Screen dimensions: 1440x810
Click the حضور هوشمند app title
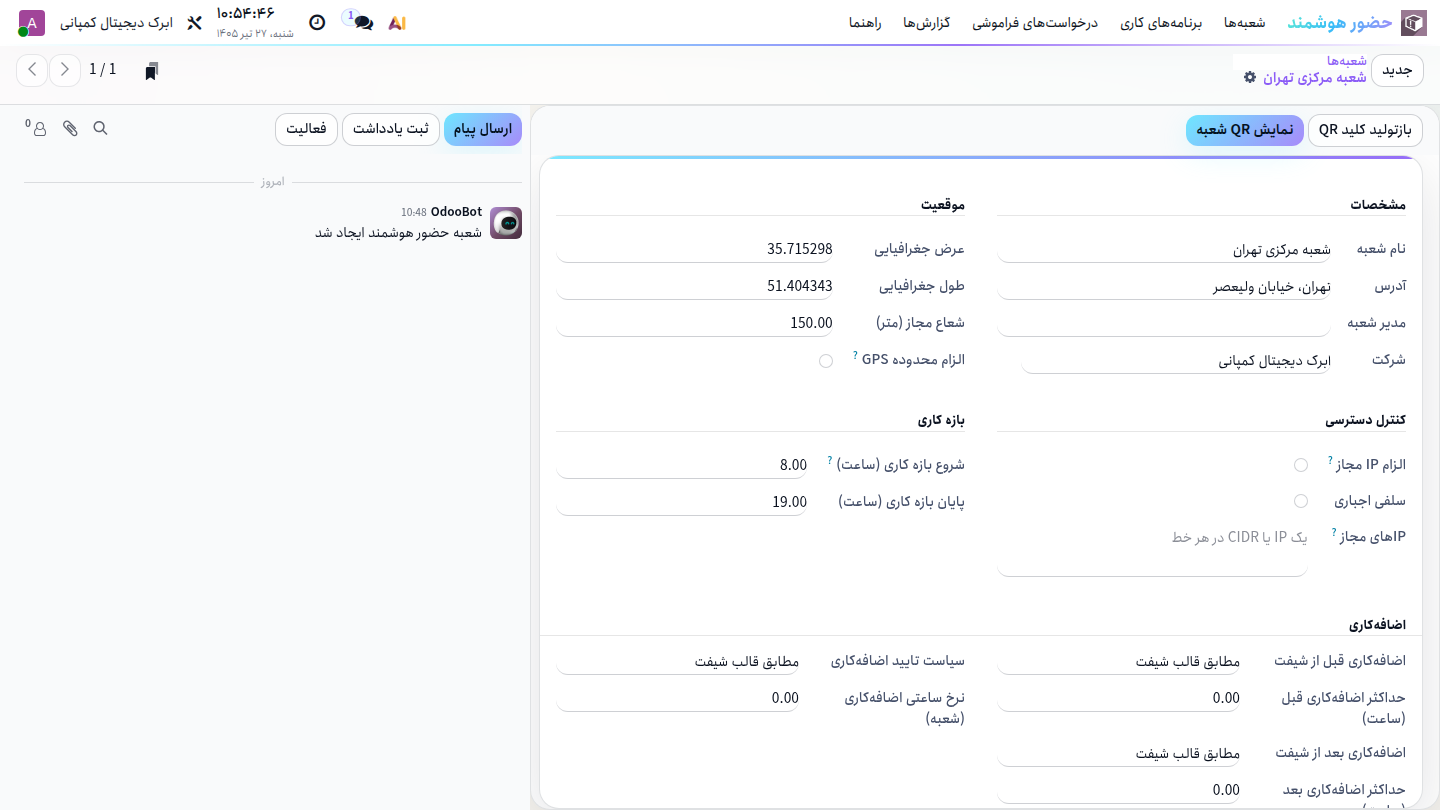point(1339,23)
